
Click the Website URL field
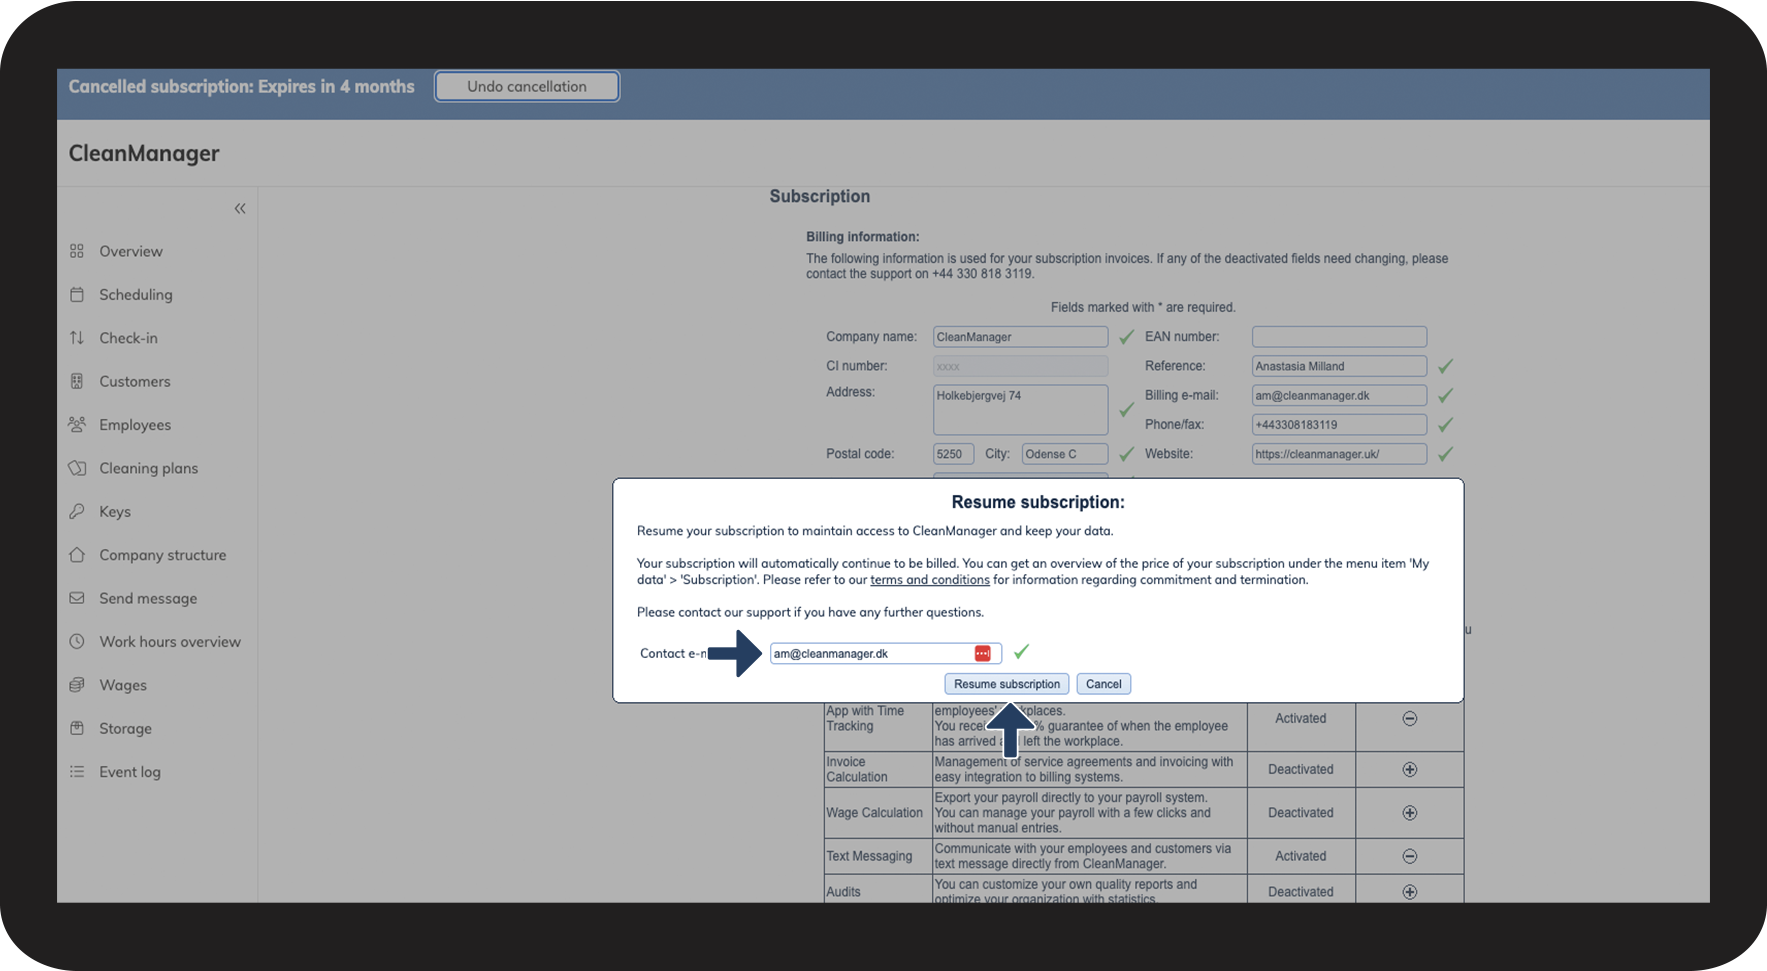1339,454
